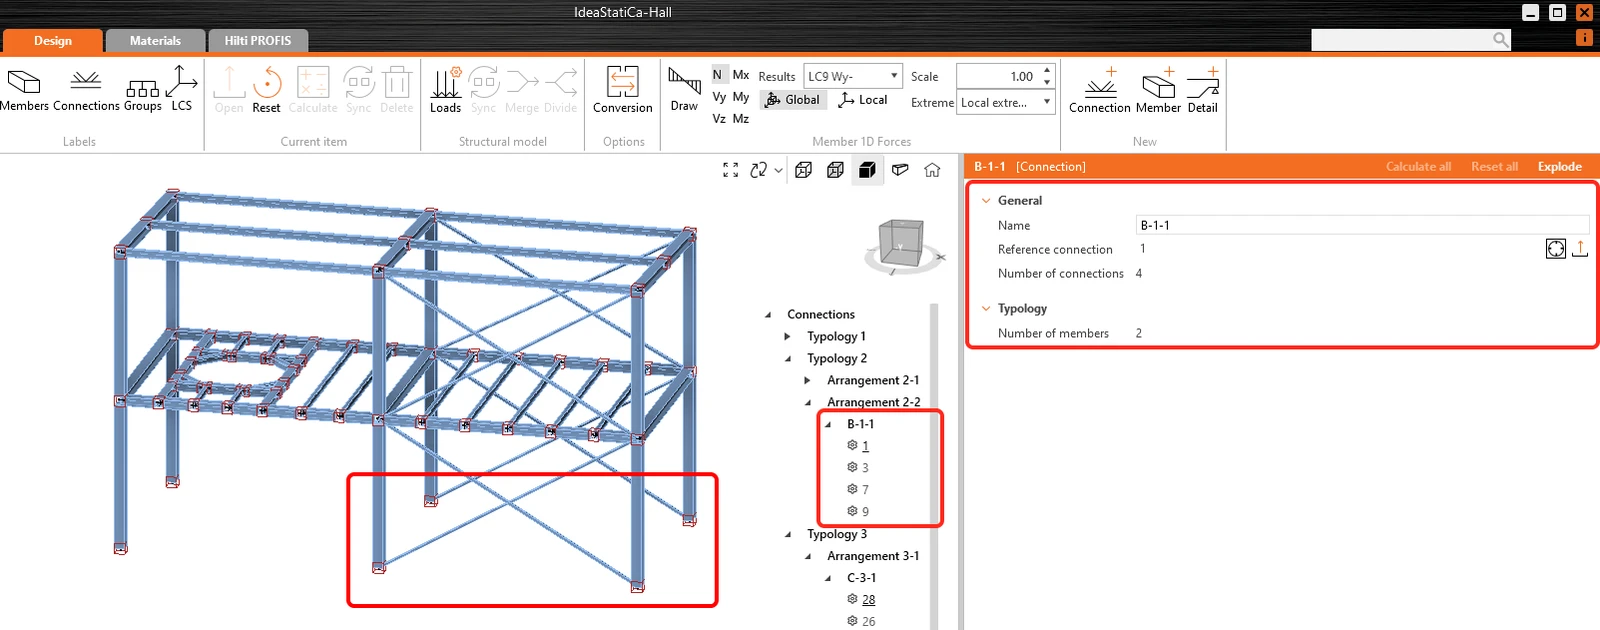
Task: Open the Extreme dropdown
Action: (x=1006, y=103)
